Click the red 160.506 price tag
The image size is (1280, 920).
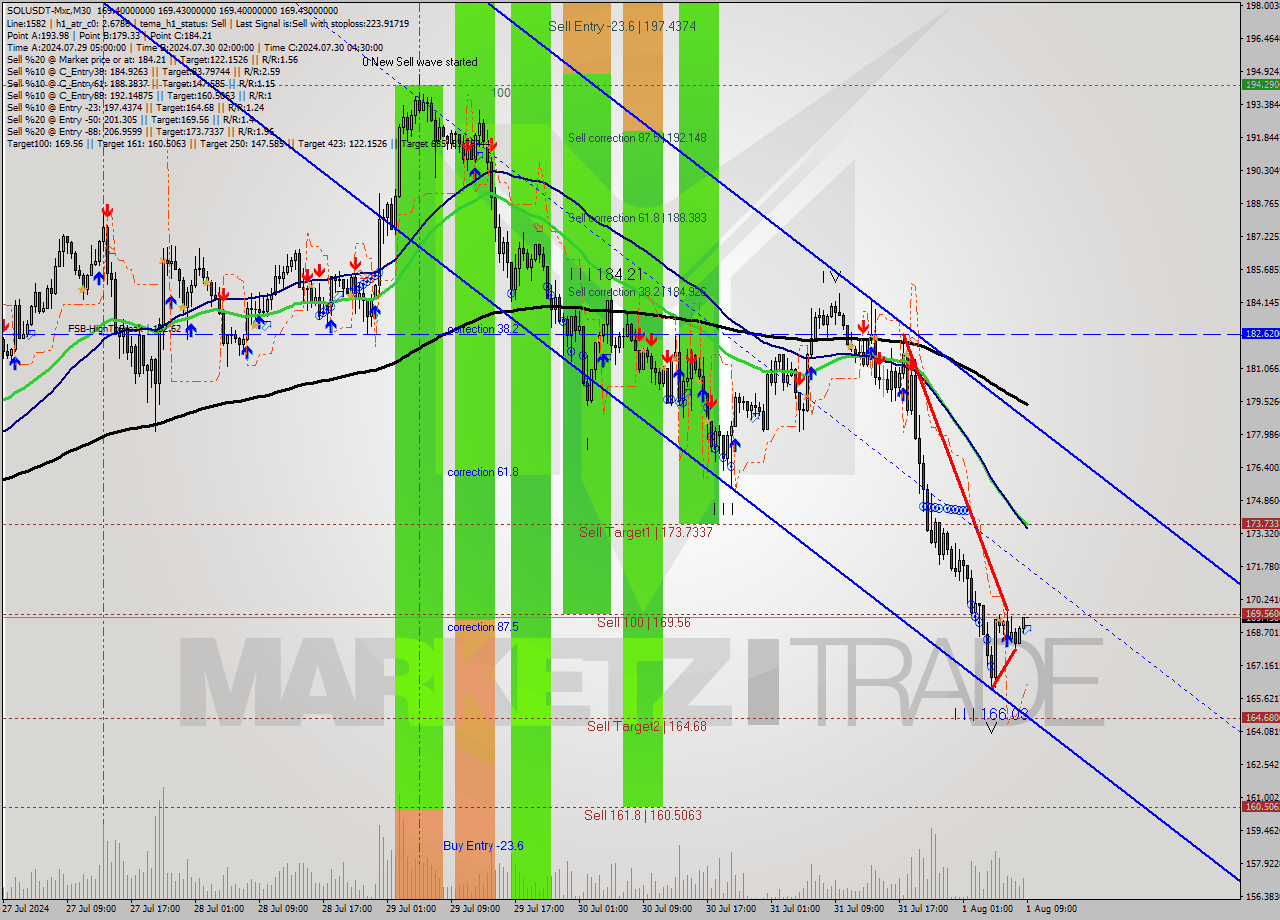tap(1261, 806)
